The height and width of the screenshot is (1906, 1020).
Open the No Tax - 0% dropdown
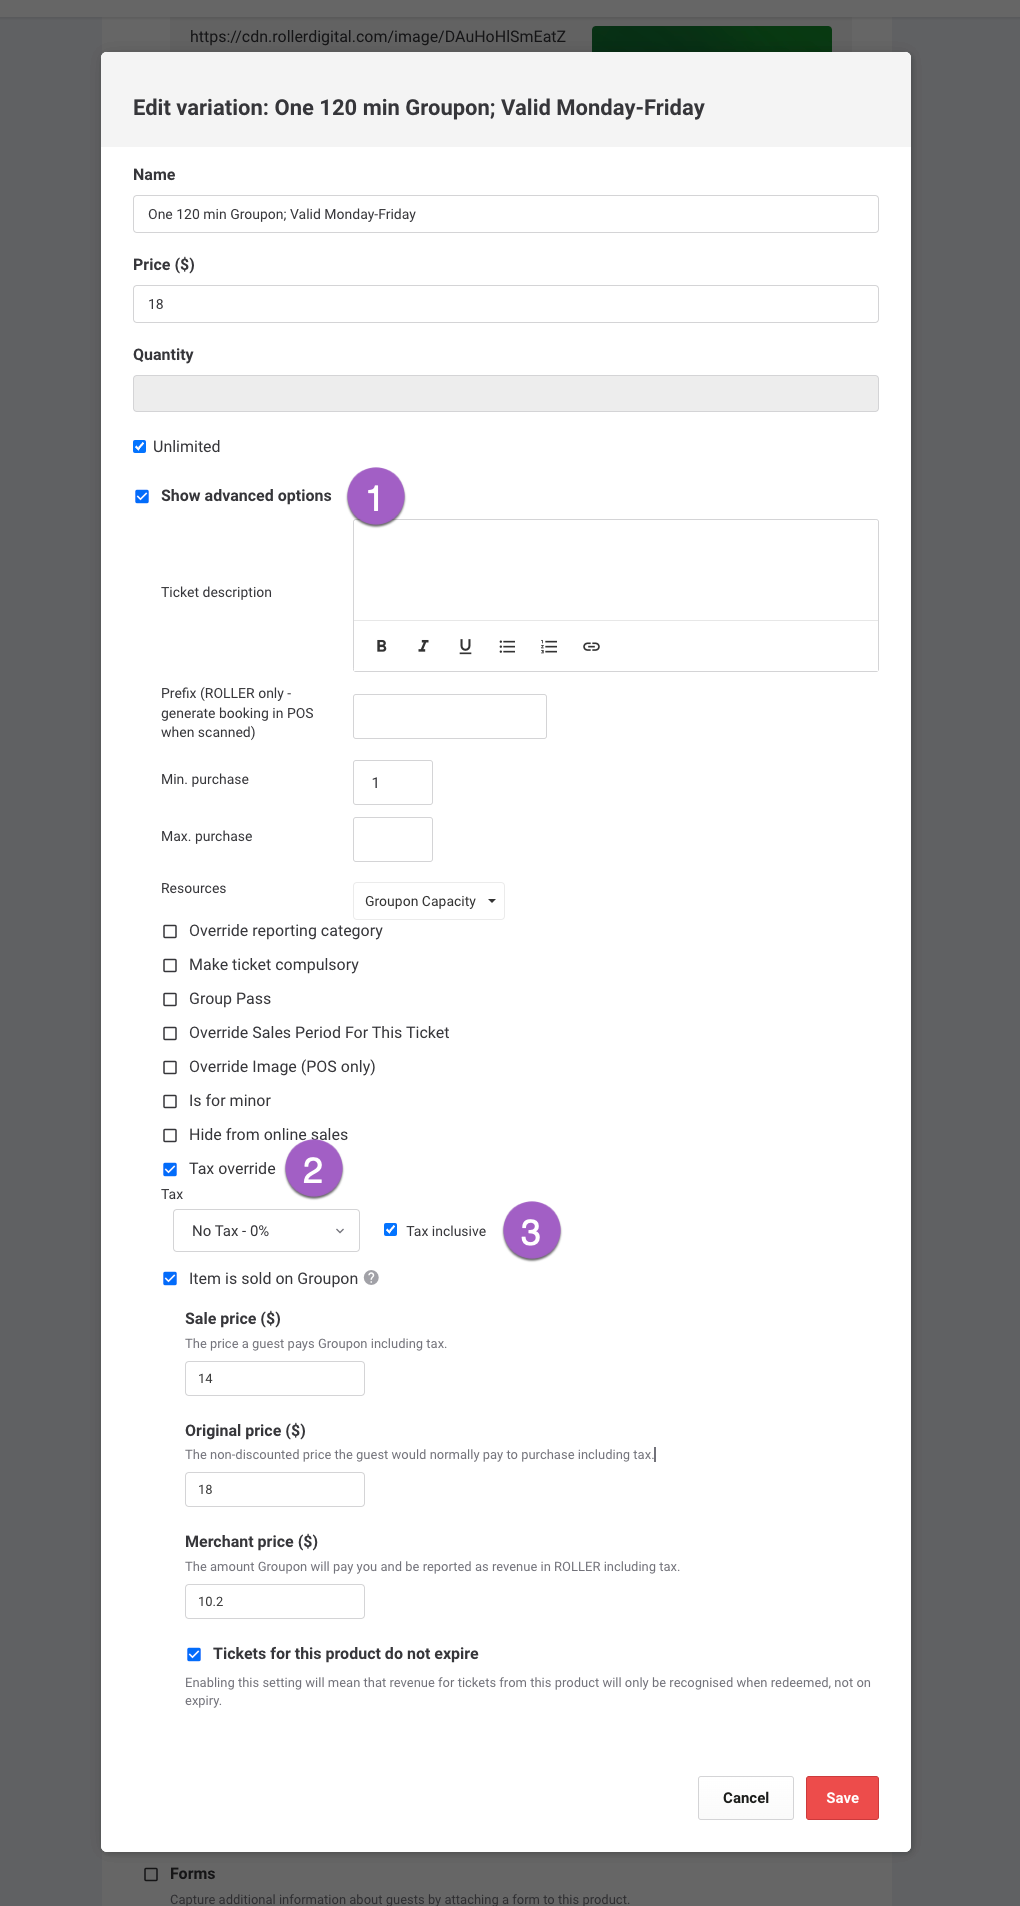tap(266, 1231)
